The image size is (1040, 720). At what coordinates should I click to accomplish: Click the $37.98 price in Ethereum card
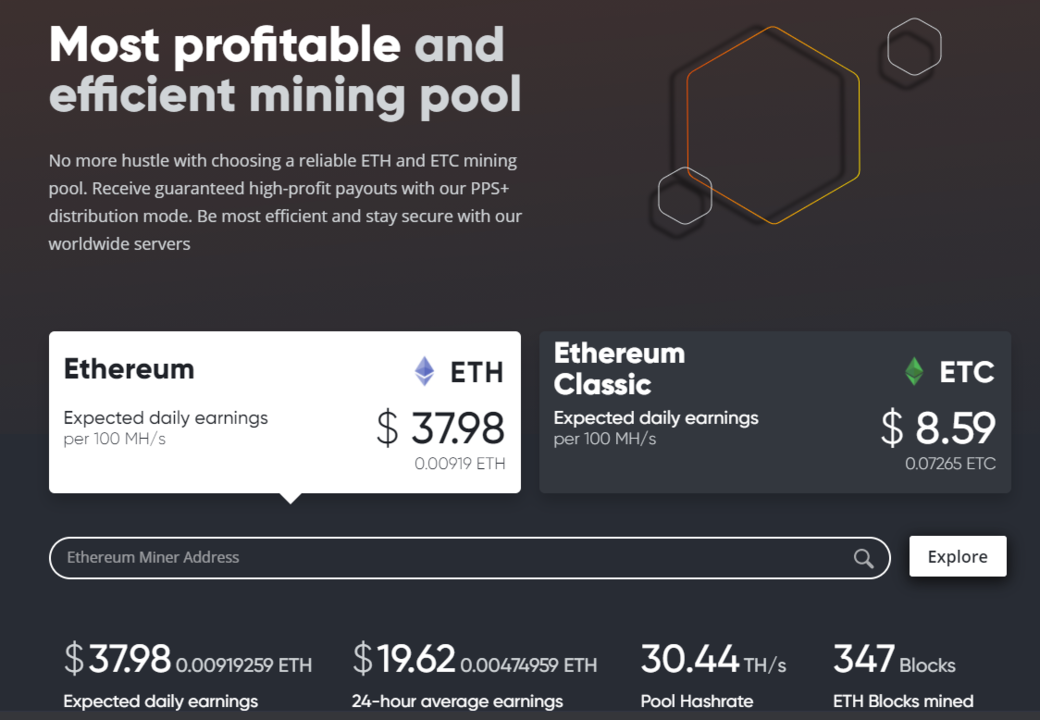441,428
